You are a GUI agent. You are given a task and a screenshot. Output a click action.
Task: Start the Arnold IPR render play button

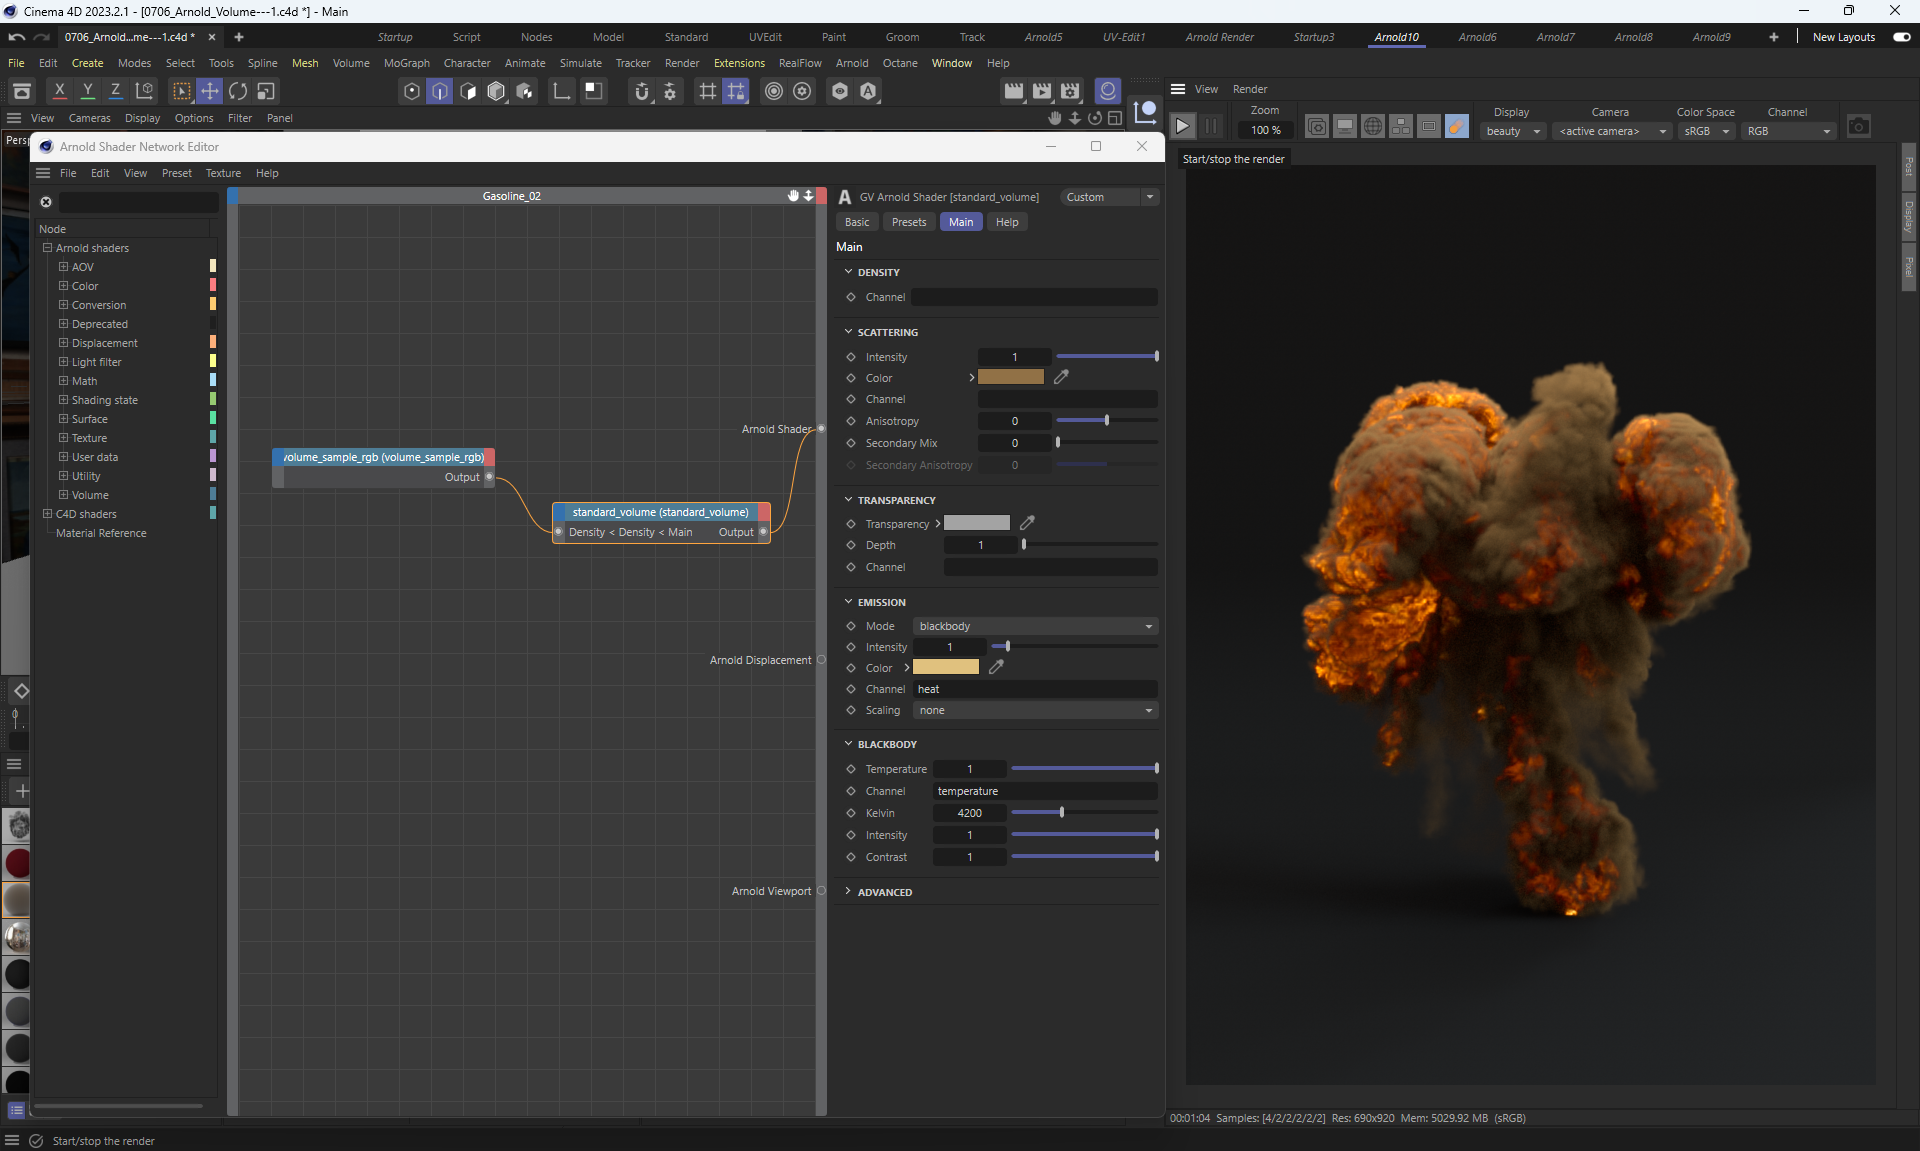(1183, 127)
